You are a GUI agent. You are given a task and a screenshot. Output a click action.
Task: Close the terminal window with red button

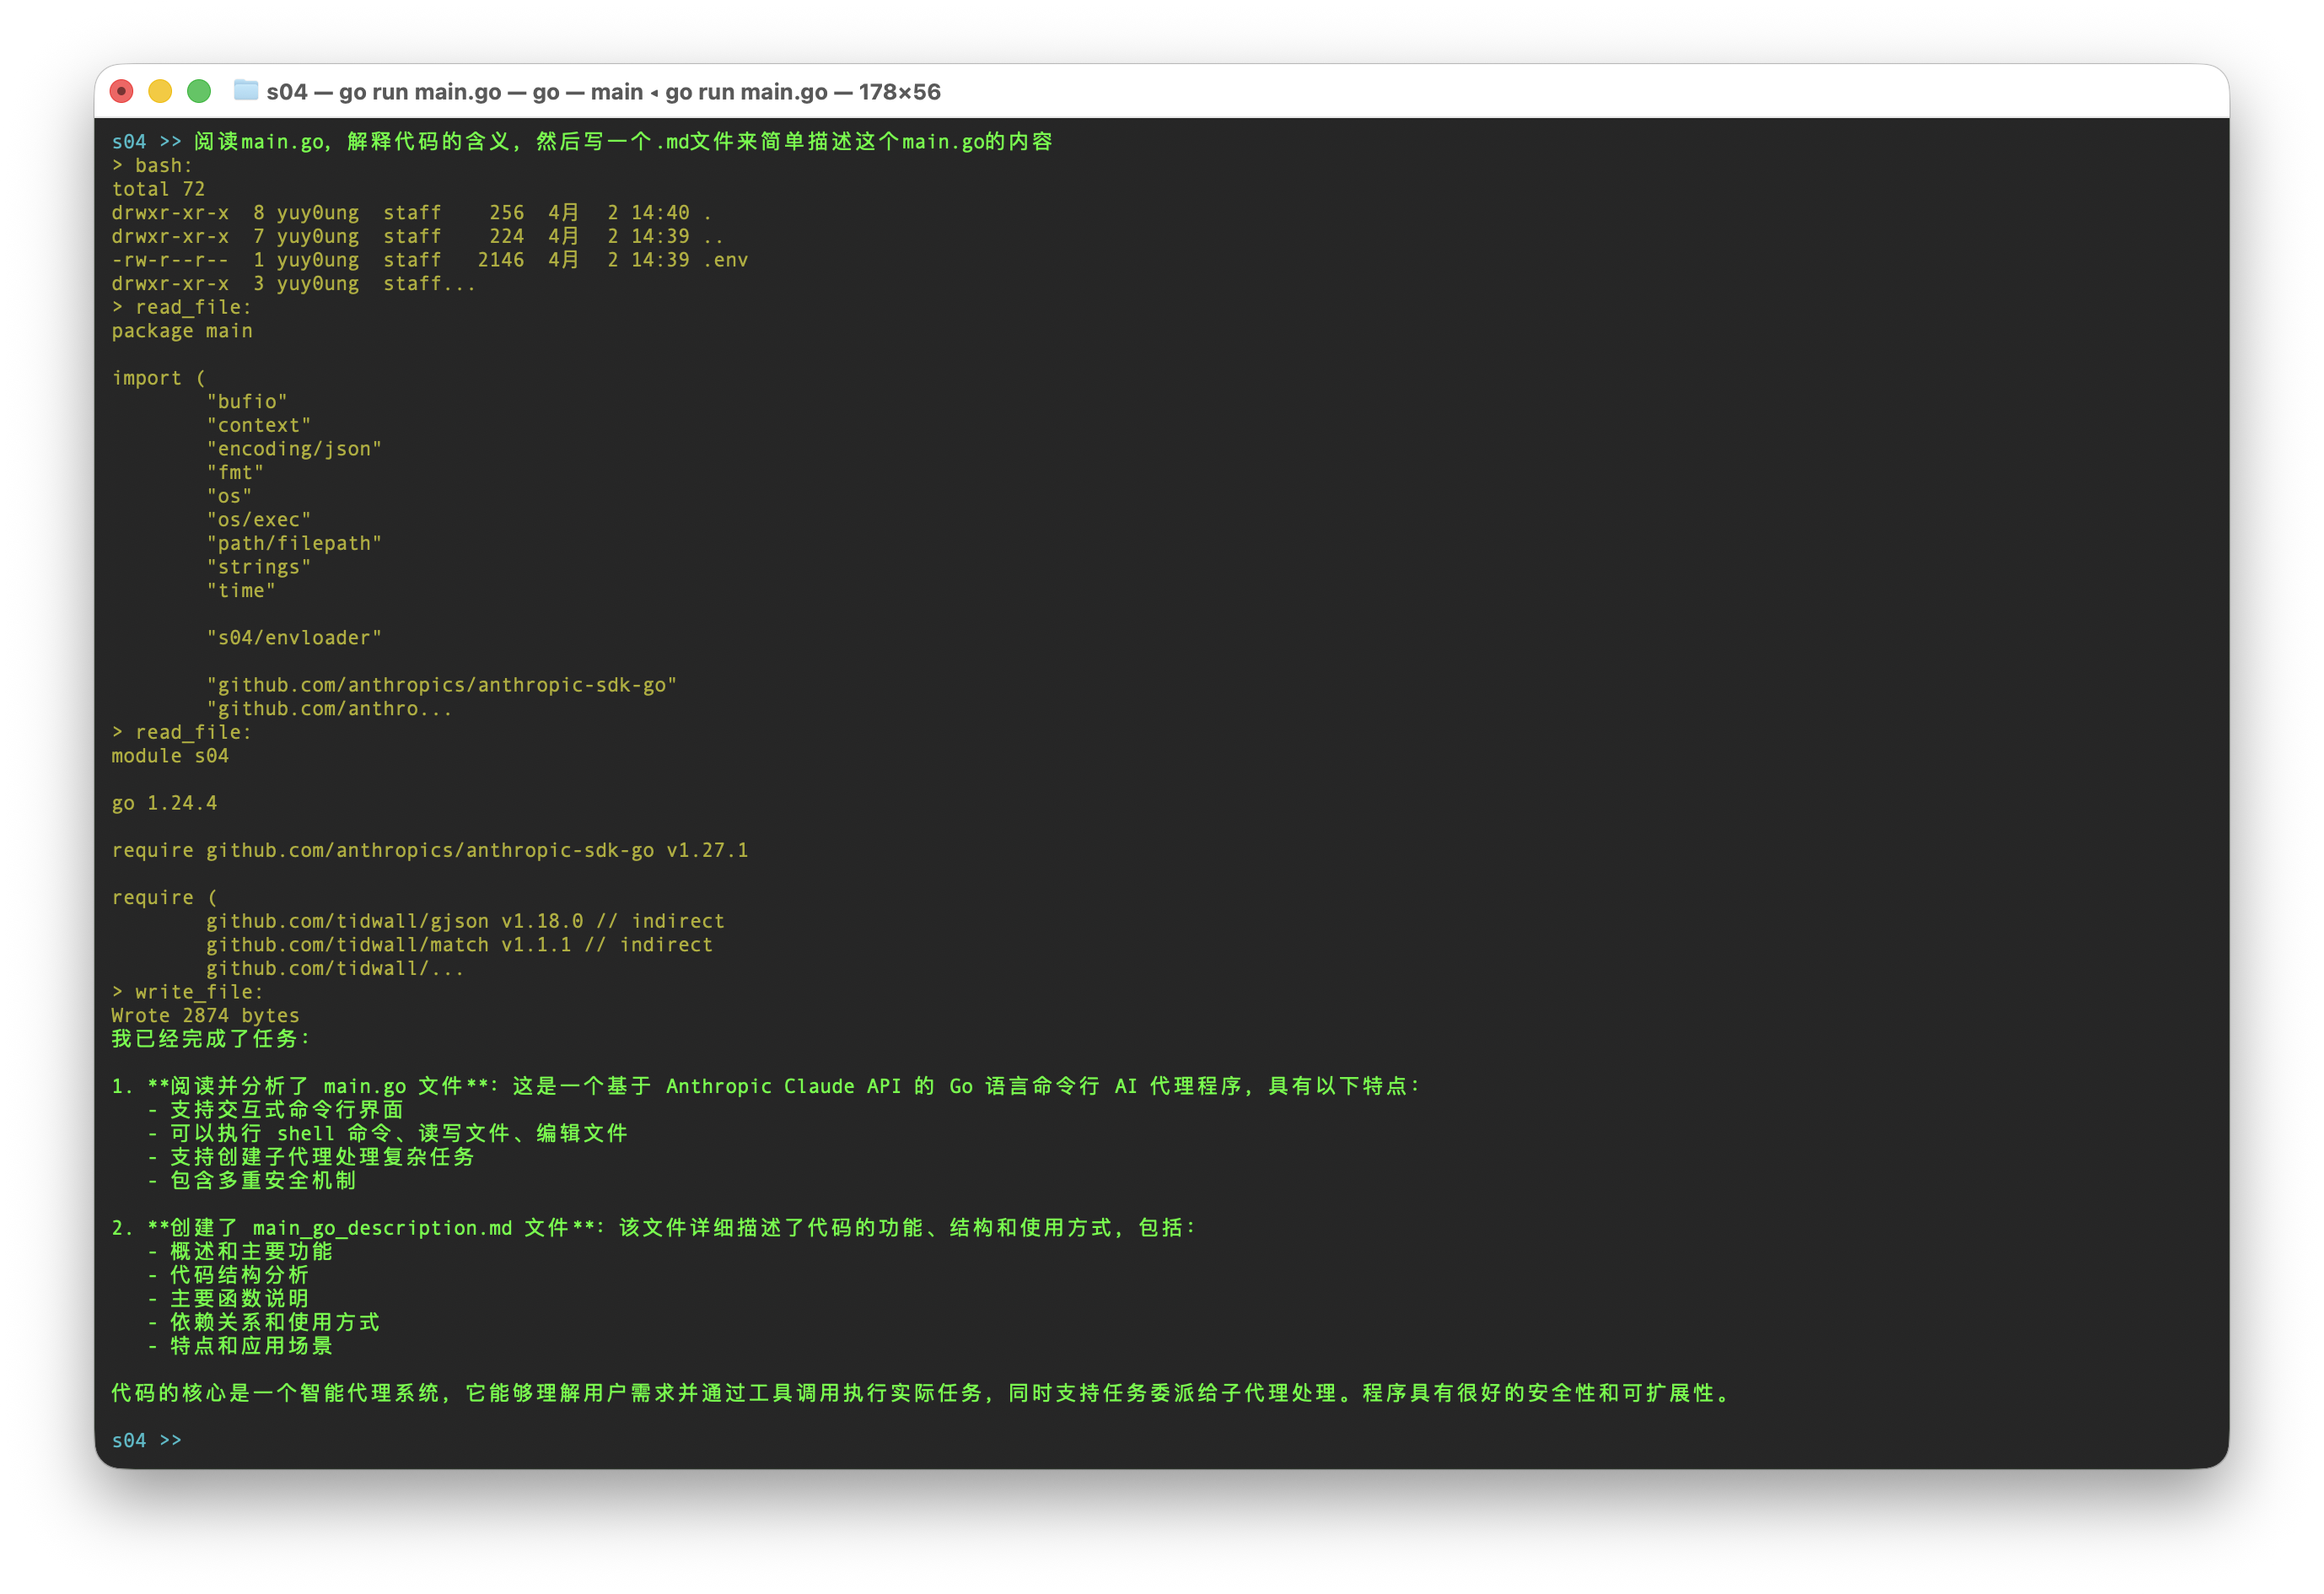point(122,91)
